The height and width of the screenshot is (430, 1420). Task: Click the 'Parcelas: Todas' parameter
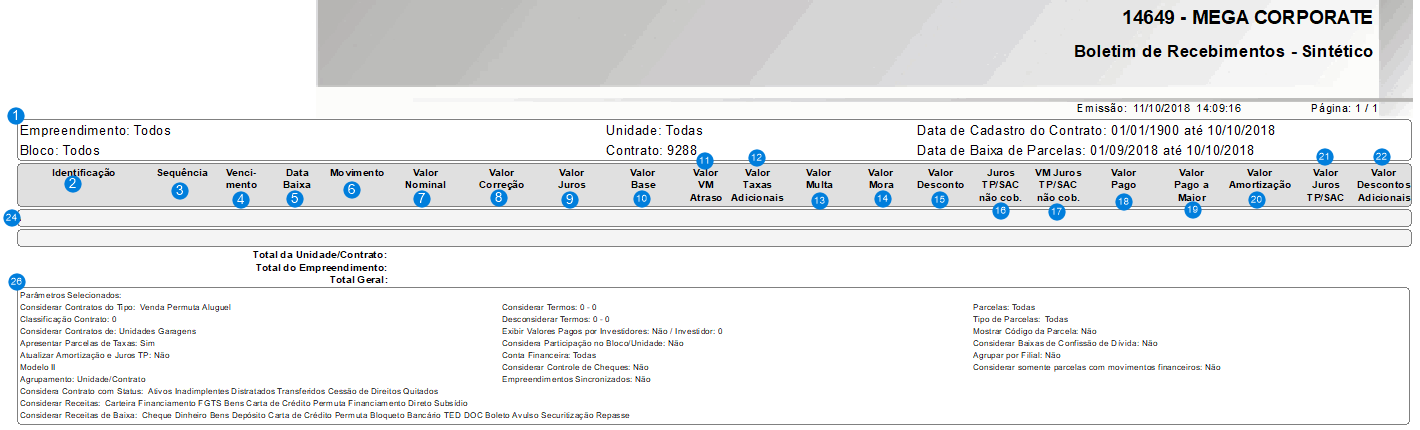pyautogui.click(x=1003, y=307)
